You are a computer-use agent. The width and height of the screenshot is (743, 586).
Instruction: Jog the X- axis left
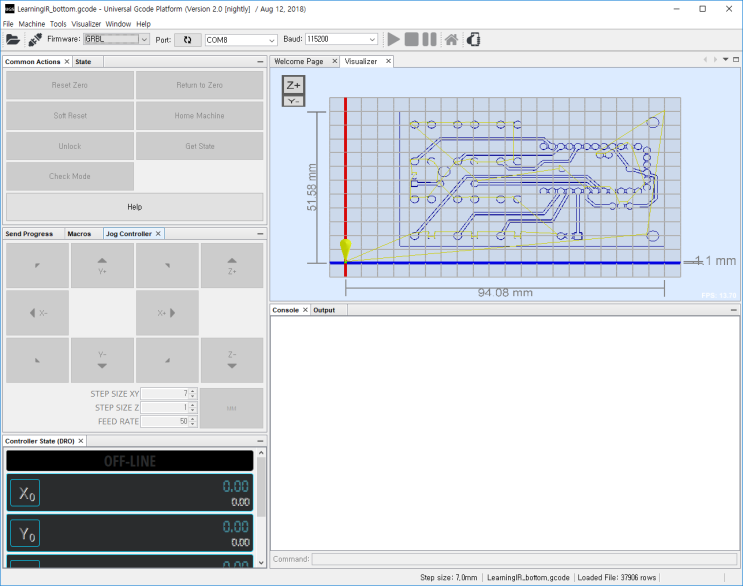(x=37, y=313)
